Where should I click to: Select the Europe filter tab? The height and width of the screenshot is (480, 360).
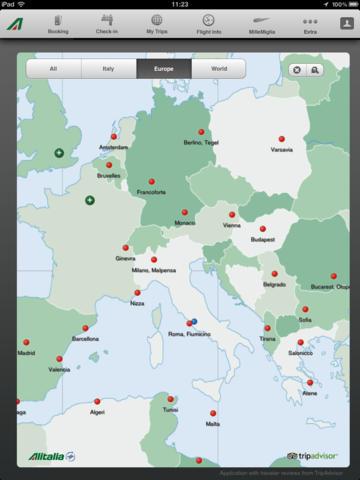coord(164,69)
